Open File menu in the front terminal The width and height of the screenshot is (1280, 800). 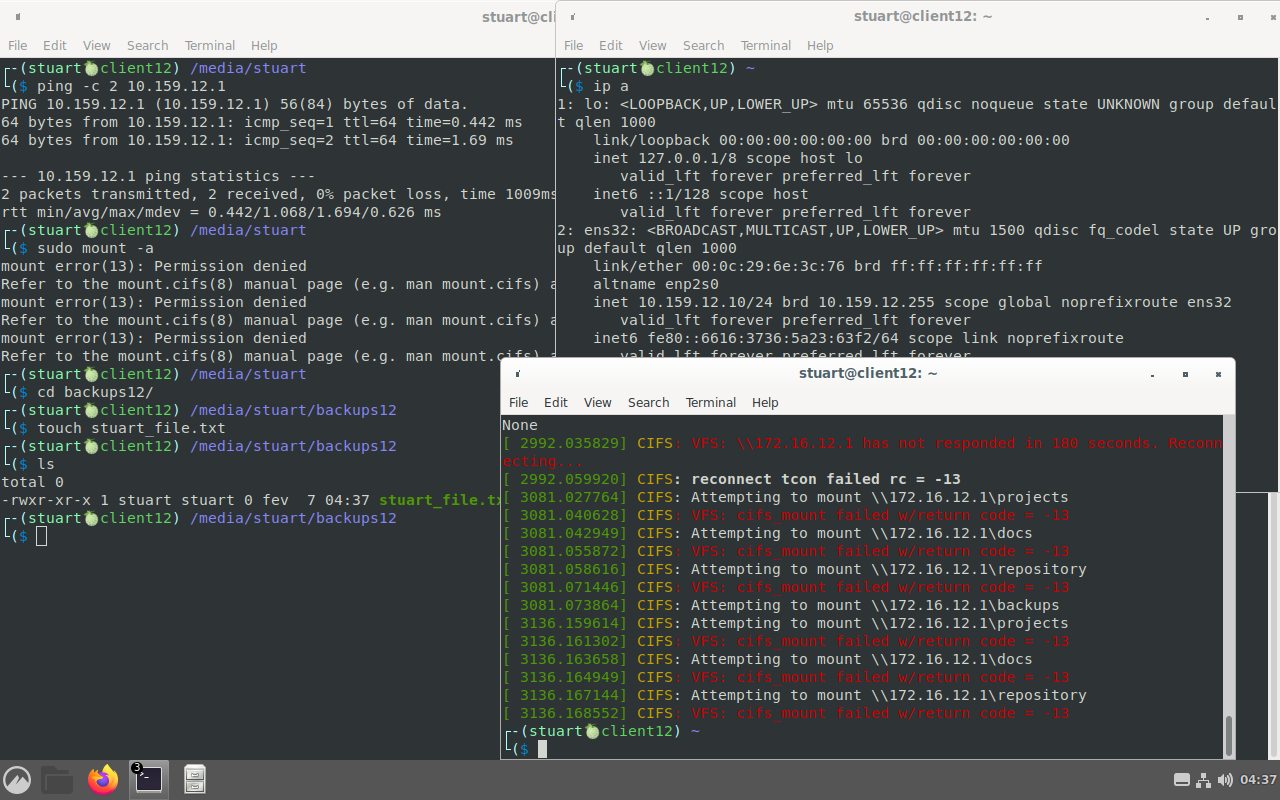518,402
